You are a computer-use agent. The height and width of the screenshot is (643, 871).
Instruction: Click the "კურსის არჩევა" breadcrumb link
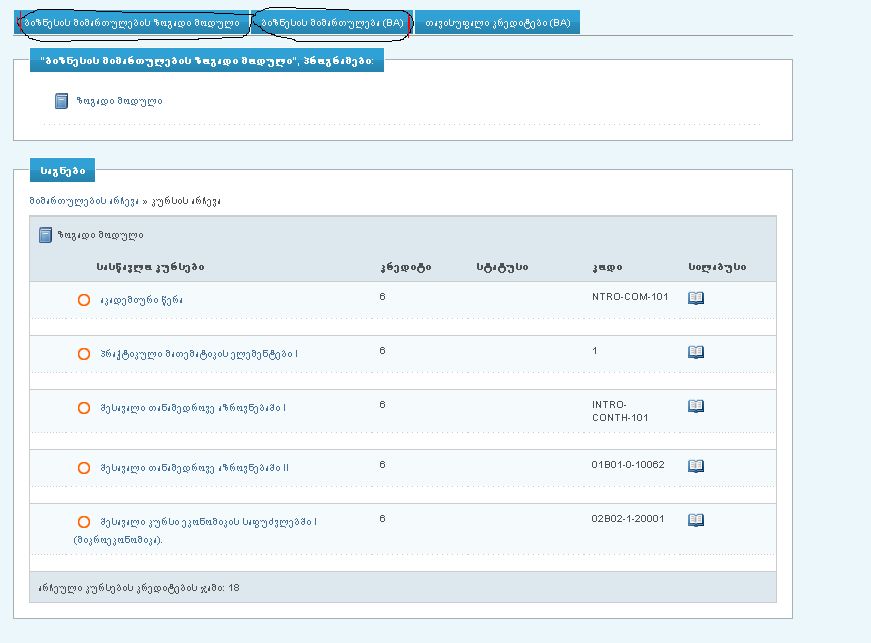185,201
